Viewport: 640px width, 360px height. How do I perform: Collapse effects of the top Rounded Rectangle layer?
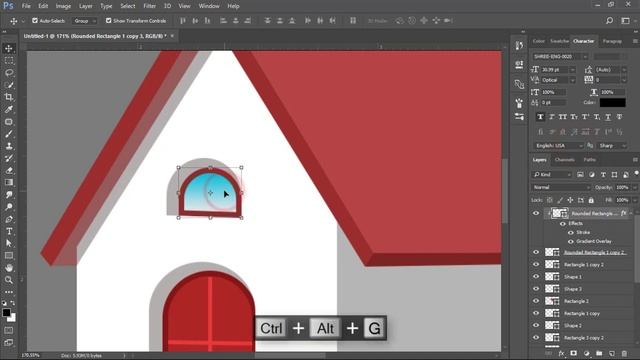631,213
